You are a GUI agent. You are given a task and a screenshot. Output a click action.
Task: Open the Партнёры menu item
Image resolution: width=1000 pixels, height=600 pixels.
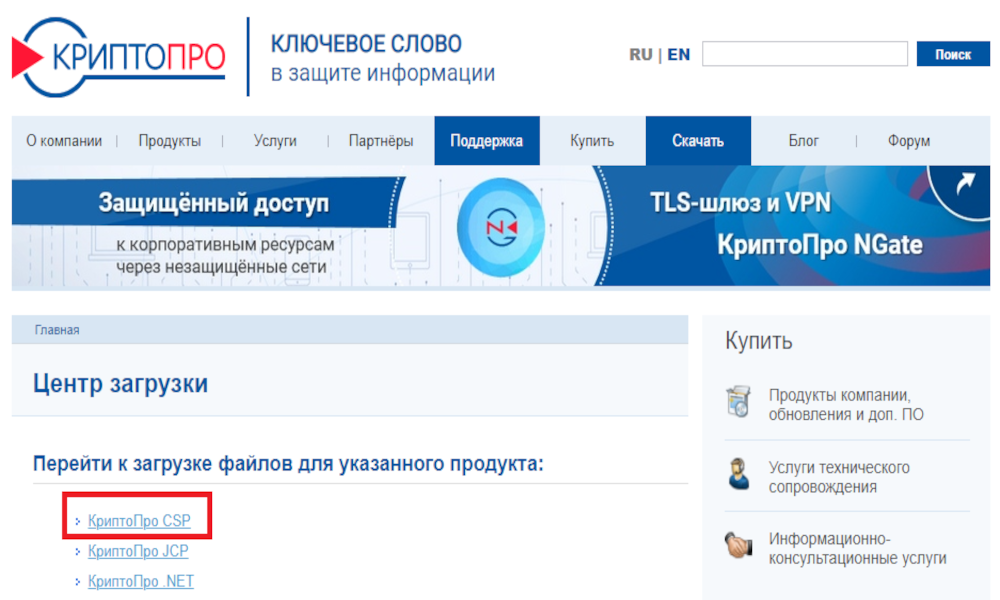pos(381,141)
